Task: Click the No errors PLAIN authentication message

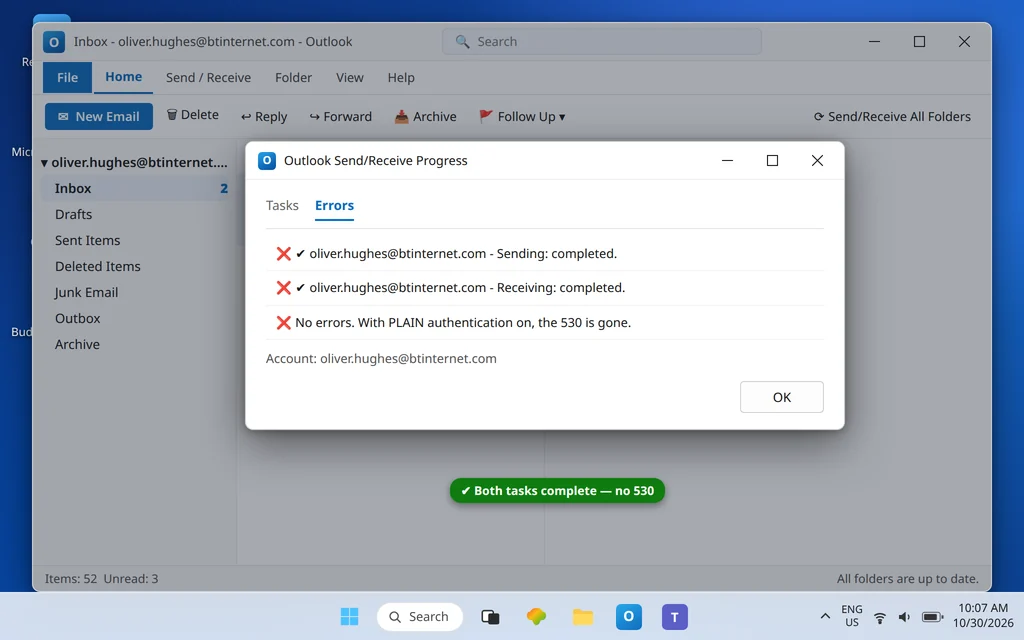Action: [463, 323]
